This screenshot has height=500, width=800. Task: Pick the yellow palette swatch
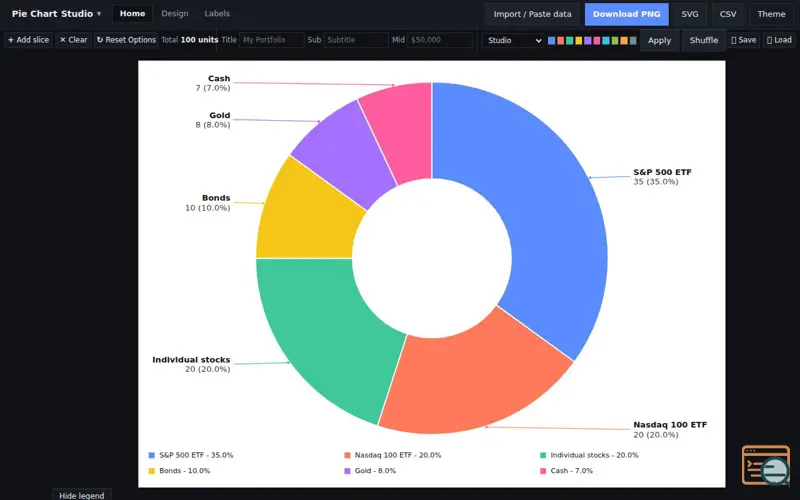579,40
